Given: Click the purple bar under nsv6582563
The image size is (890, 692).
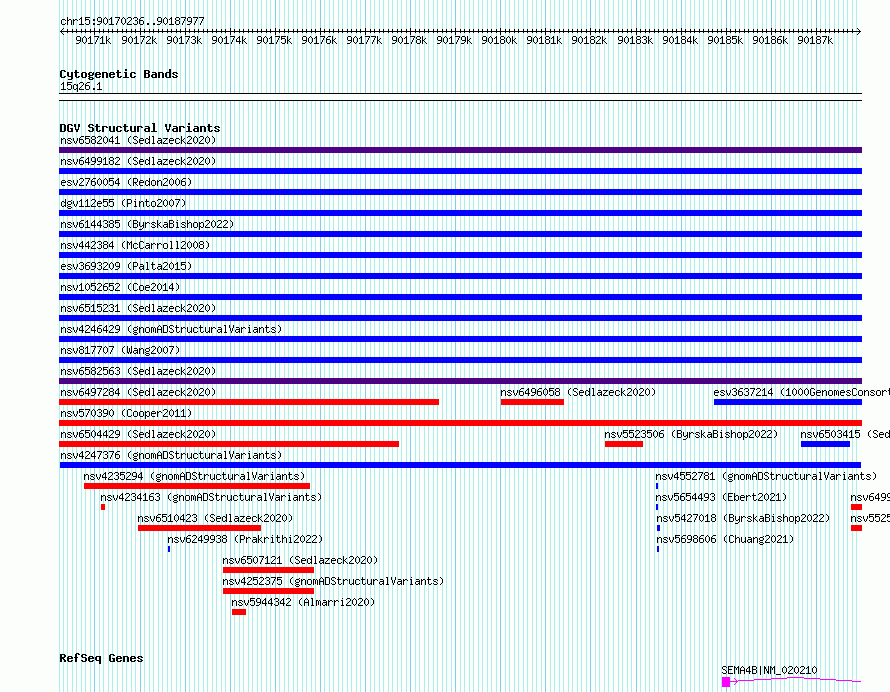Looking at the screenshot, I should (460, 381).
